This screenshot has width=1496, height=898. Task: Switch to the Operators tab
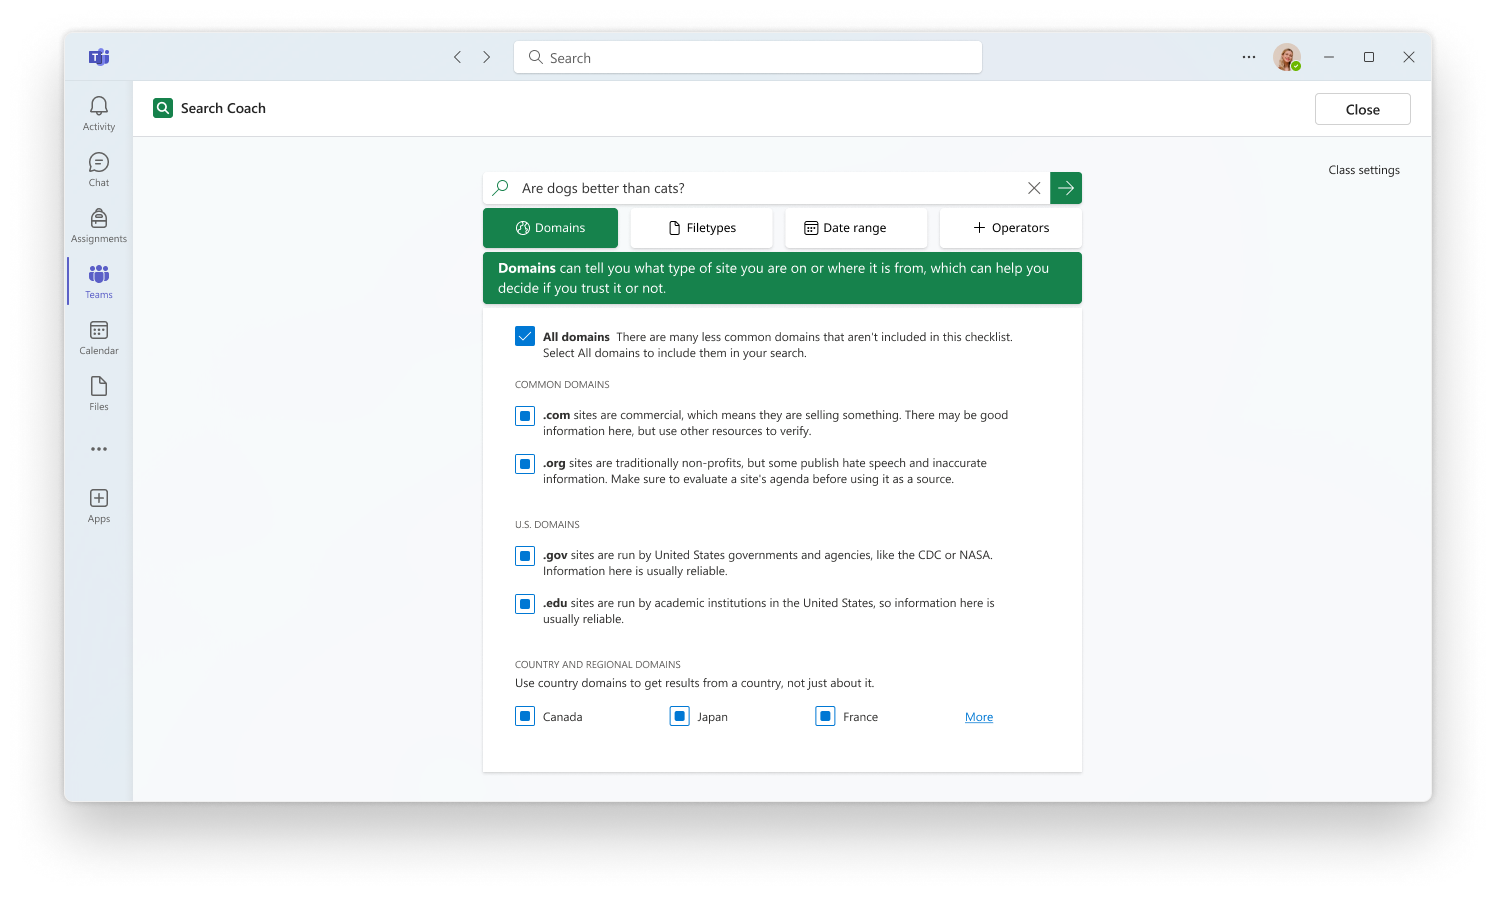(1010, 227)
